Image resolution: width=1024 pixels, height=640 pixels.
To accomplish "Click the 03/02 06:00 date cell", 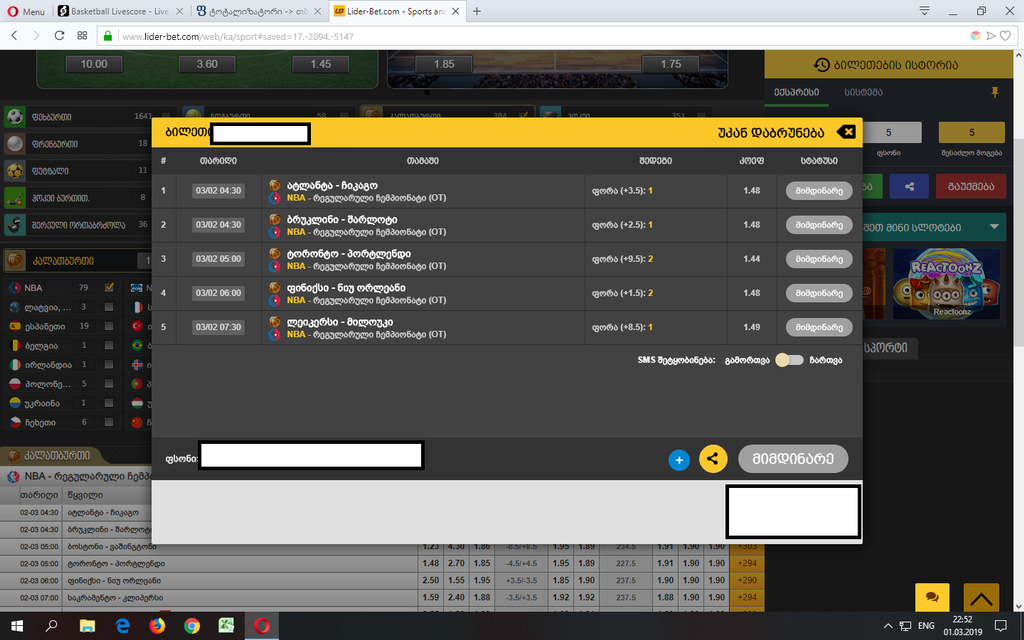I will pos(218,293).
